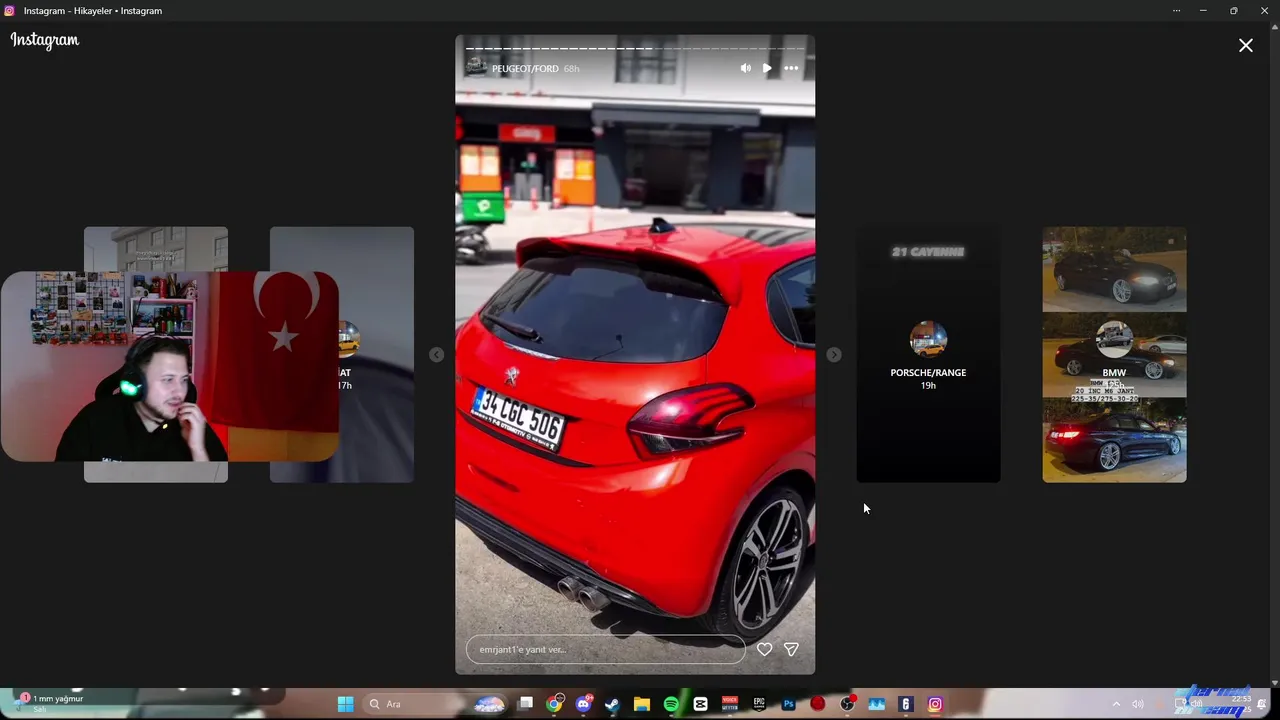The width and height of the screenshot is (1280, 720).
Task: Click the Instagram logo at top left
Action: pos(45,40)
